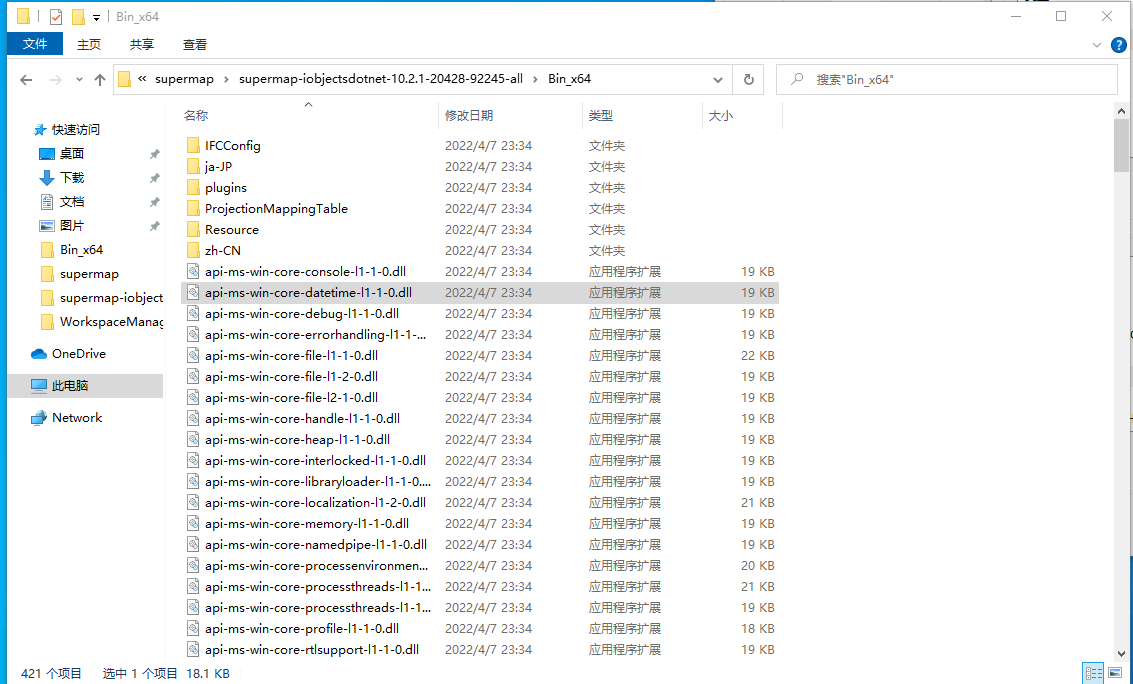Select api-ms-win-core-namedpipe-l1-1-0.dll file icon
This screenshot has height=684, width=1133.
pos(192,543)
